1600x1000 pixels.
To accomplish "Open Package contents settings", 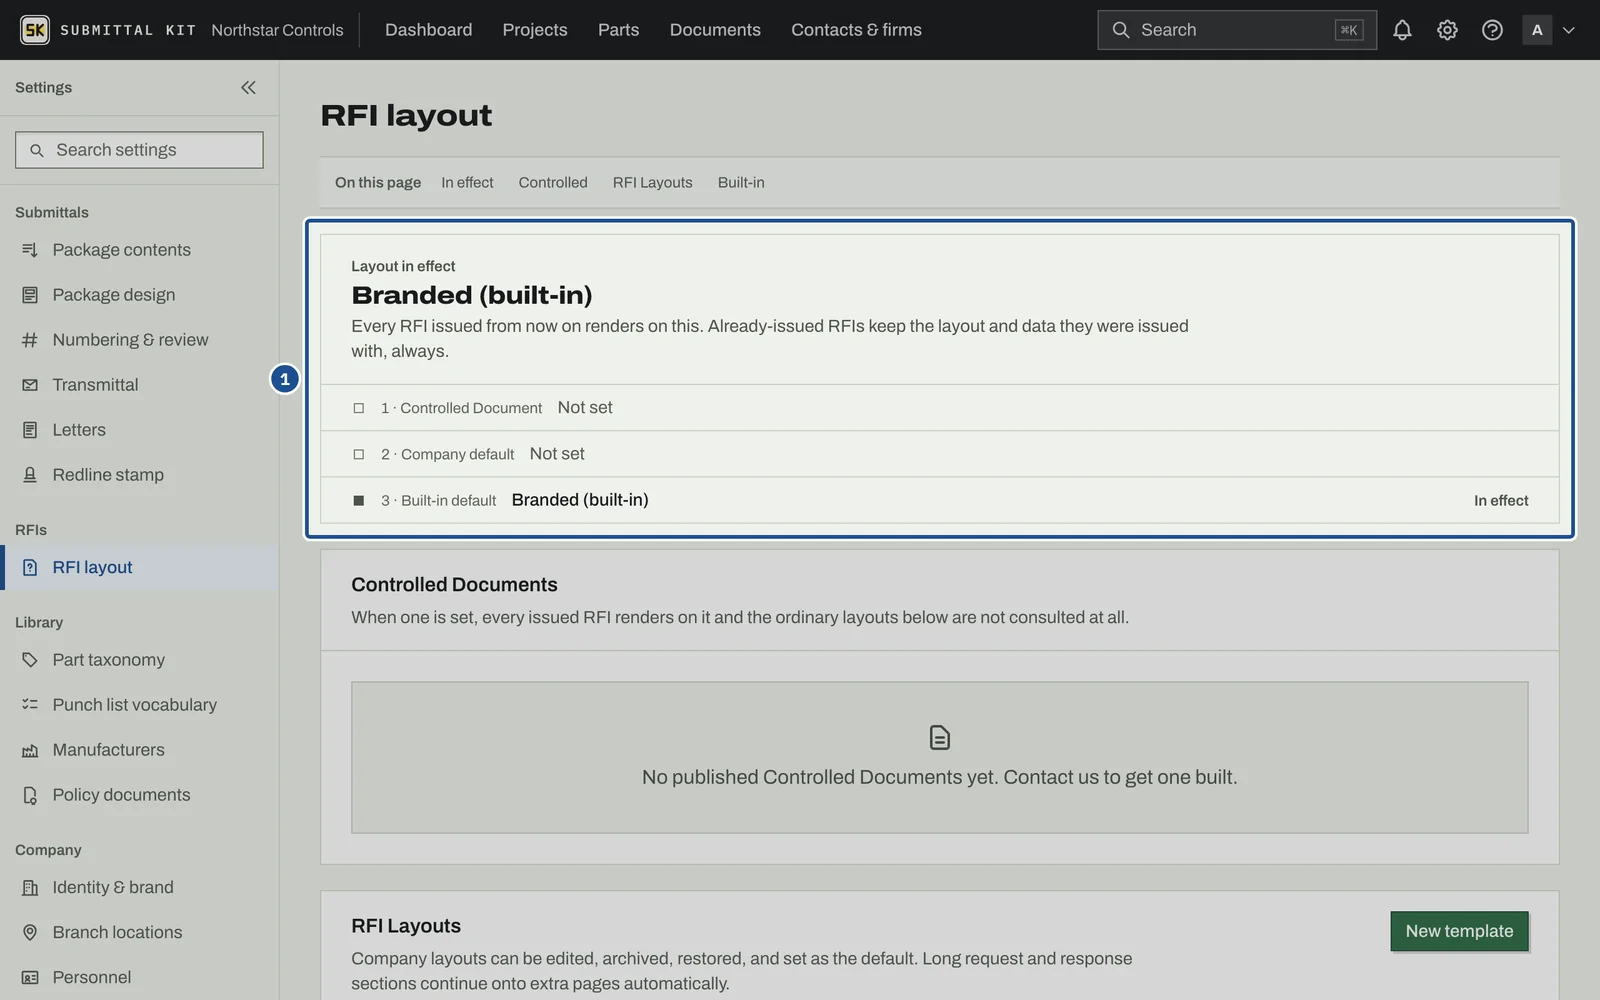I will tap(139, 250).
